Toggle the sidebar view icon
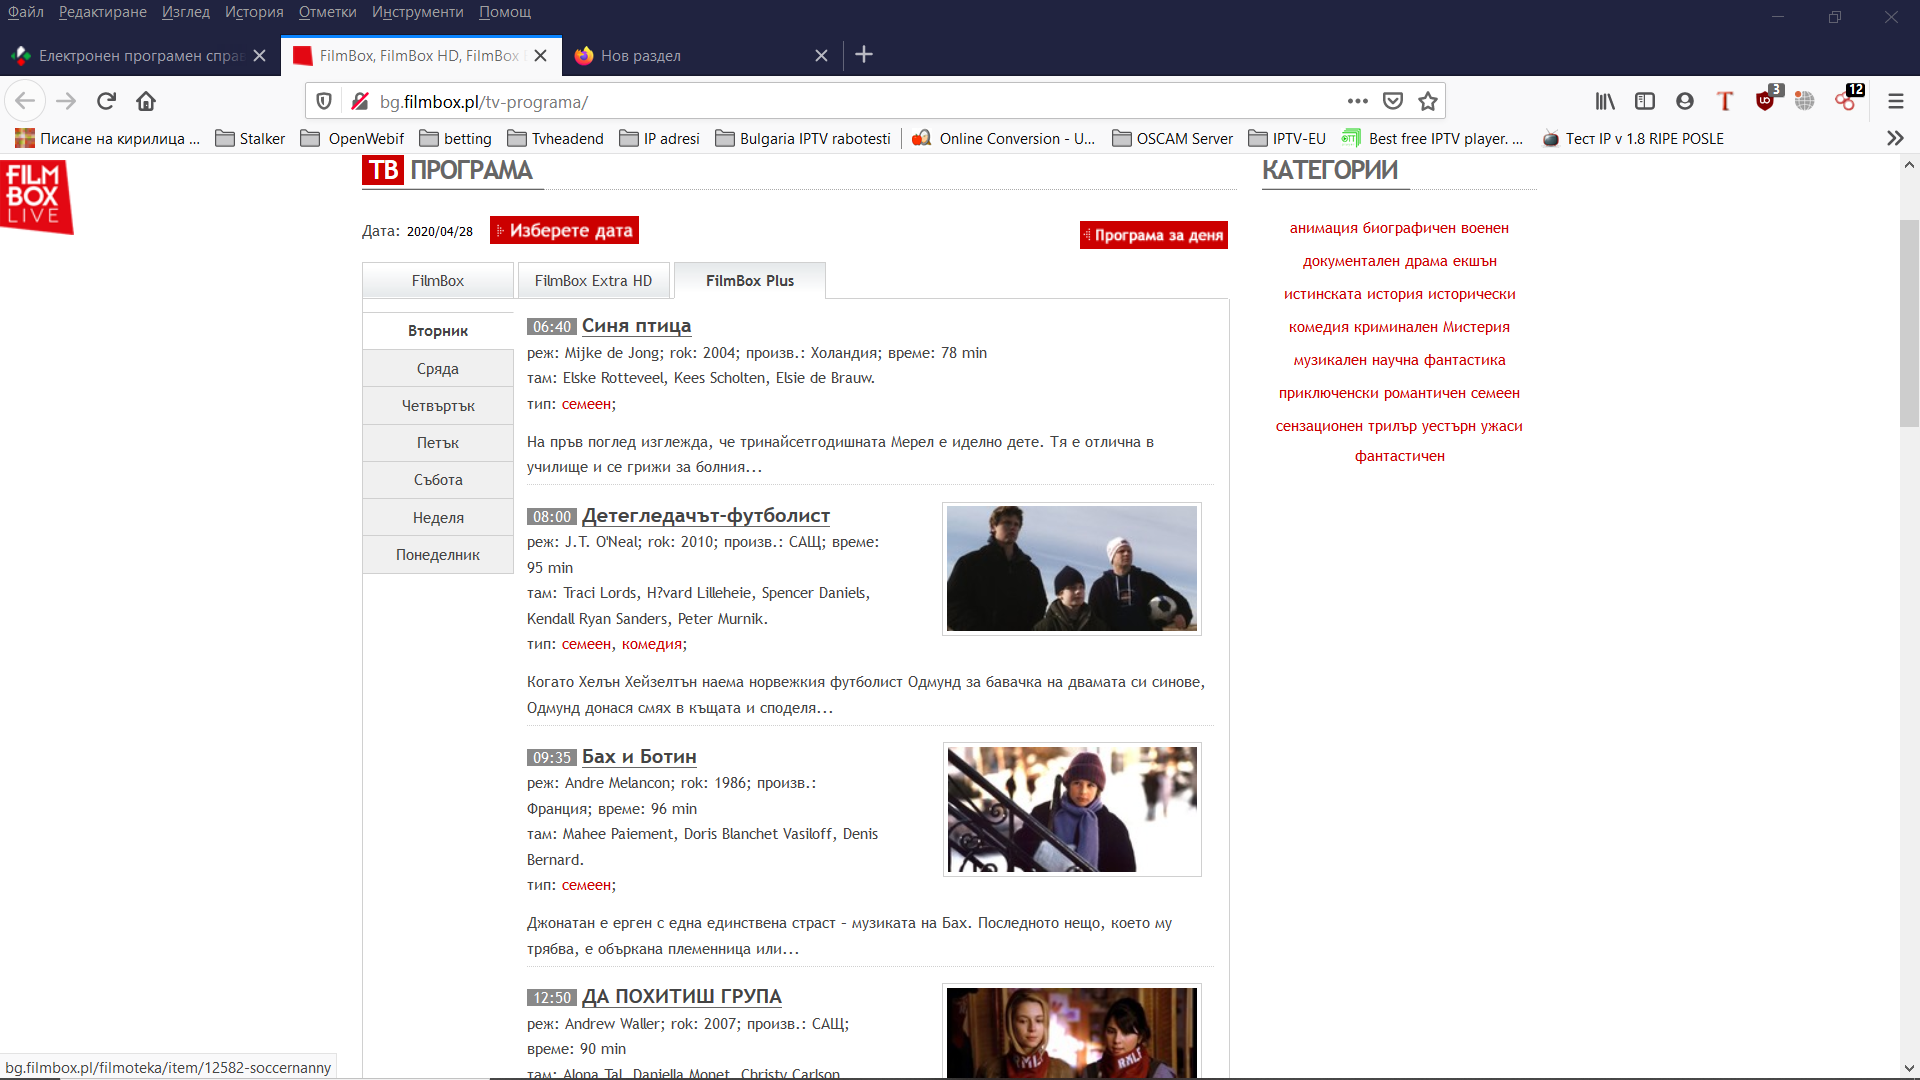 click(x=1645, y=101)
